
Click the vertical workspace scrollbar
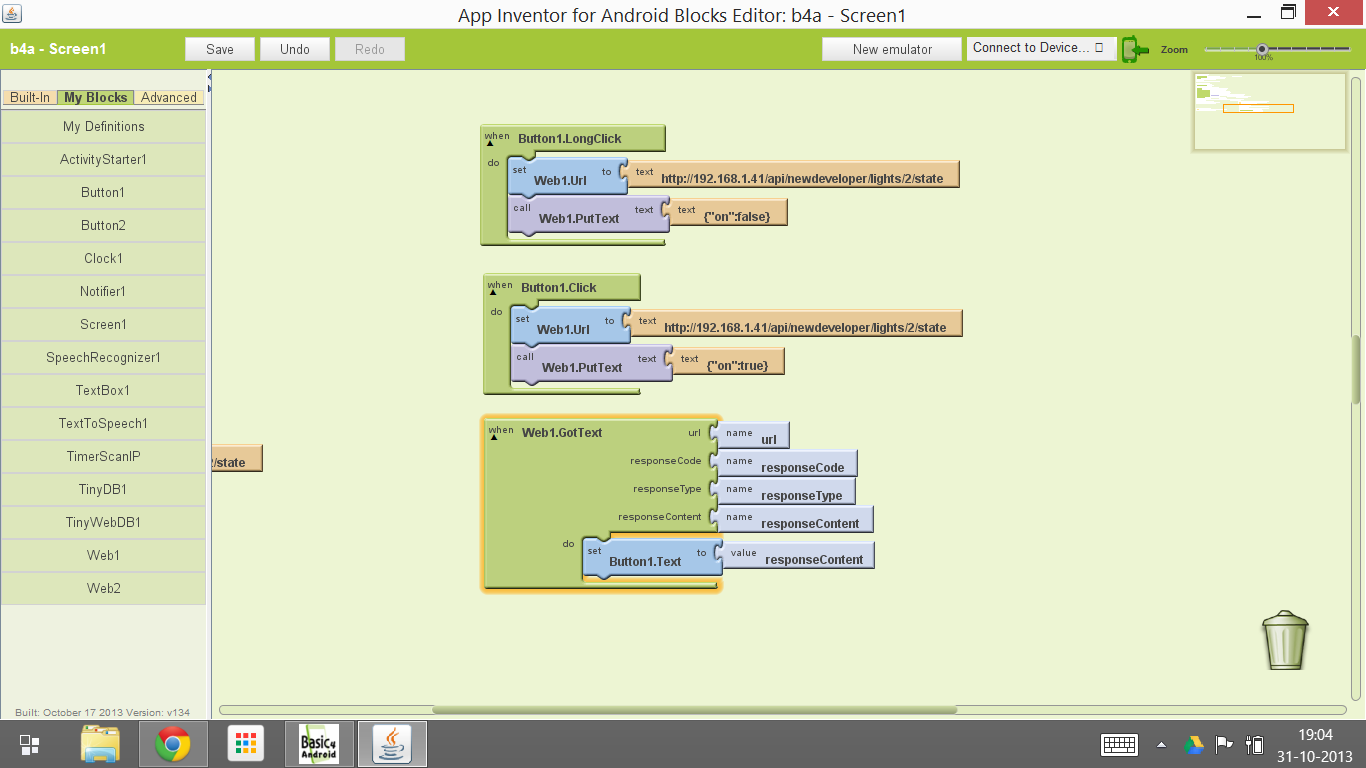tap(1357, 370)
